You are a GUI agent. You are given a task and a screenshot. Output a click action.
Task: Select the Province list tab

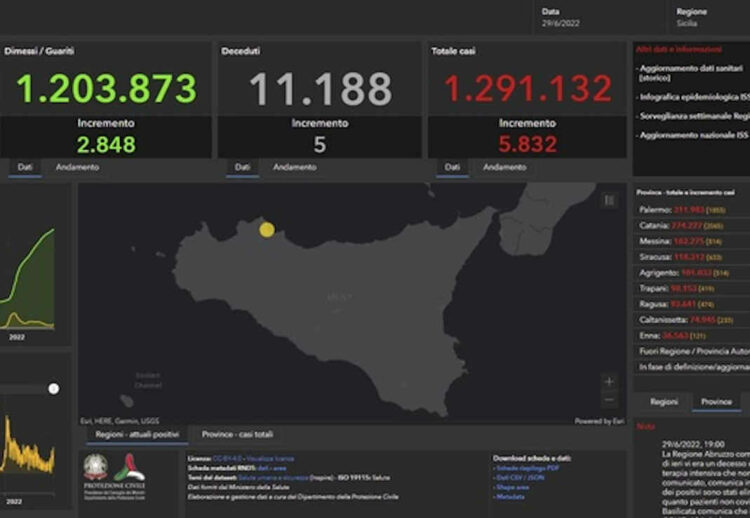pos(717,402)
